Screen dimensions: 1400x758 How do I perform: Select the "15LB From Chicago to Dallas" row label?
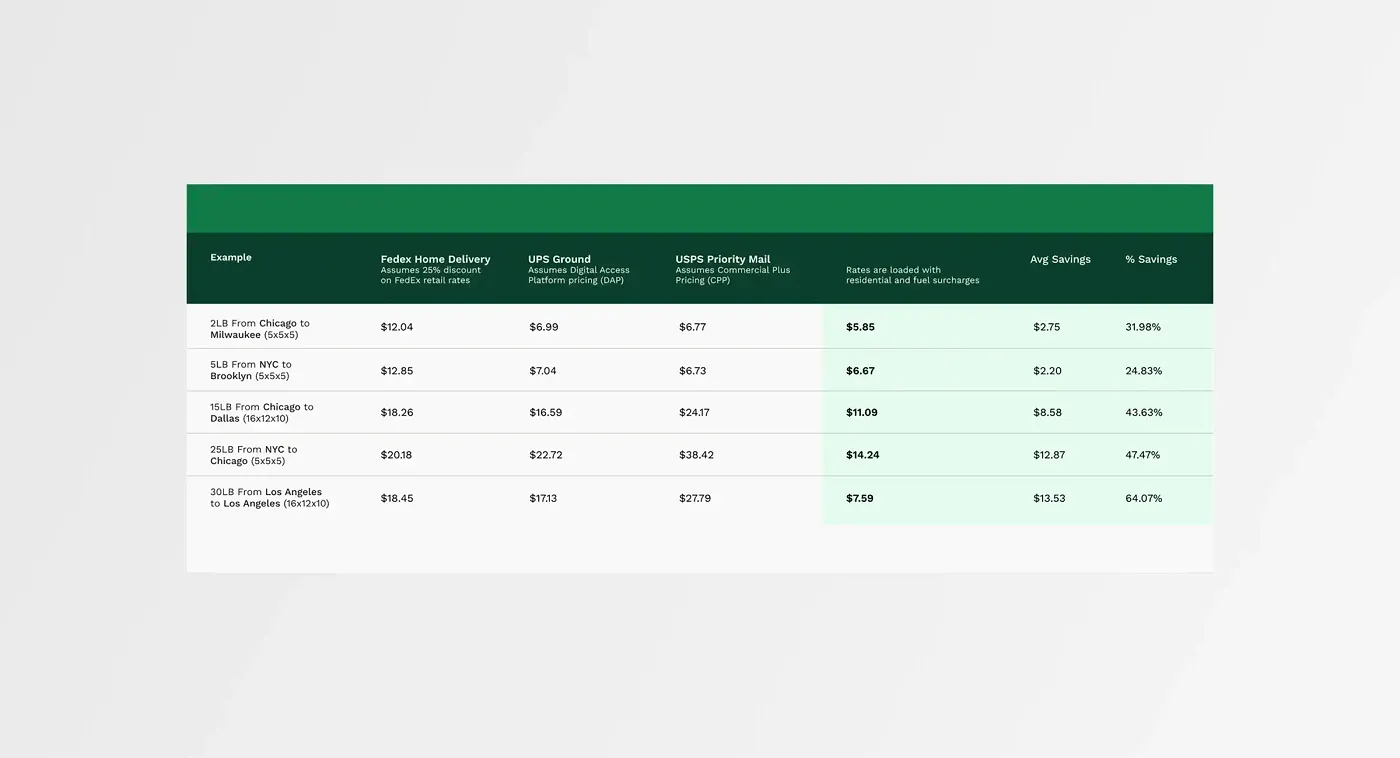[262, 413]
